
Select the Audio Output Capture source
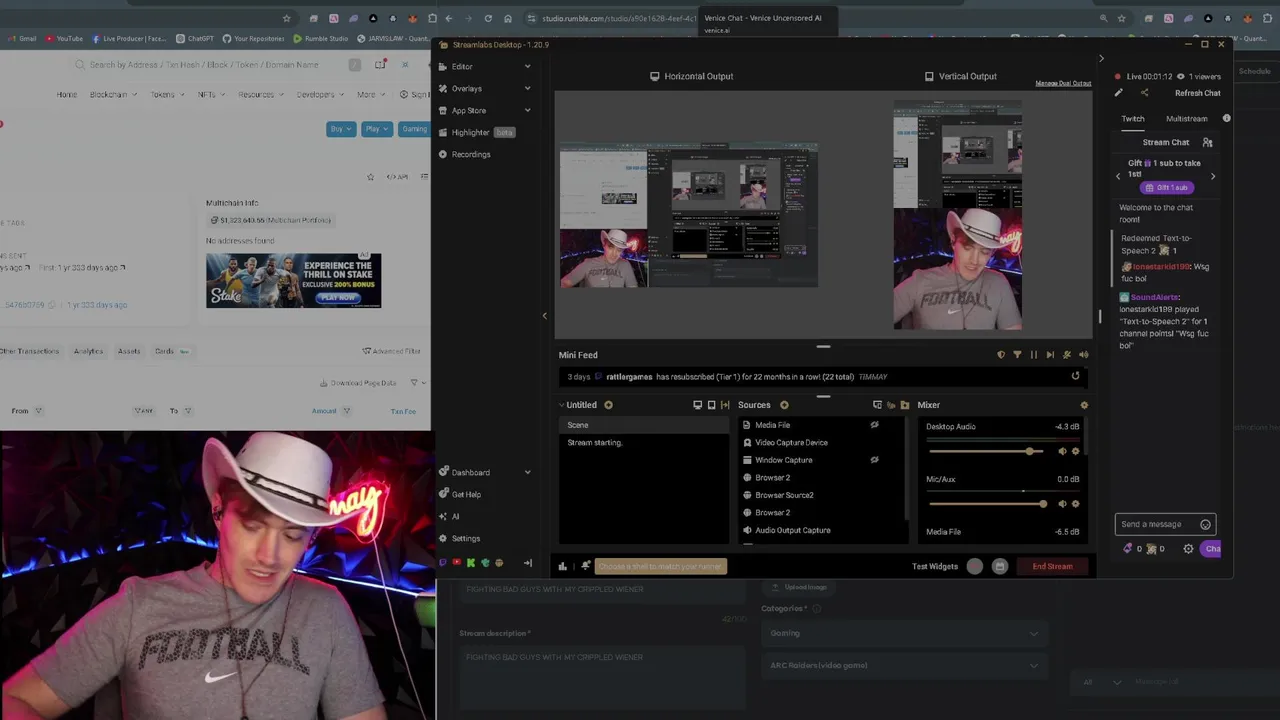coord(793,530)
